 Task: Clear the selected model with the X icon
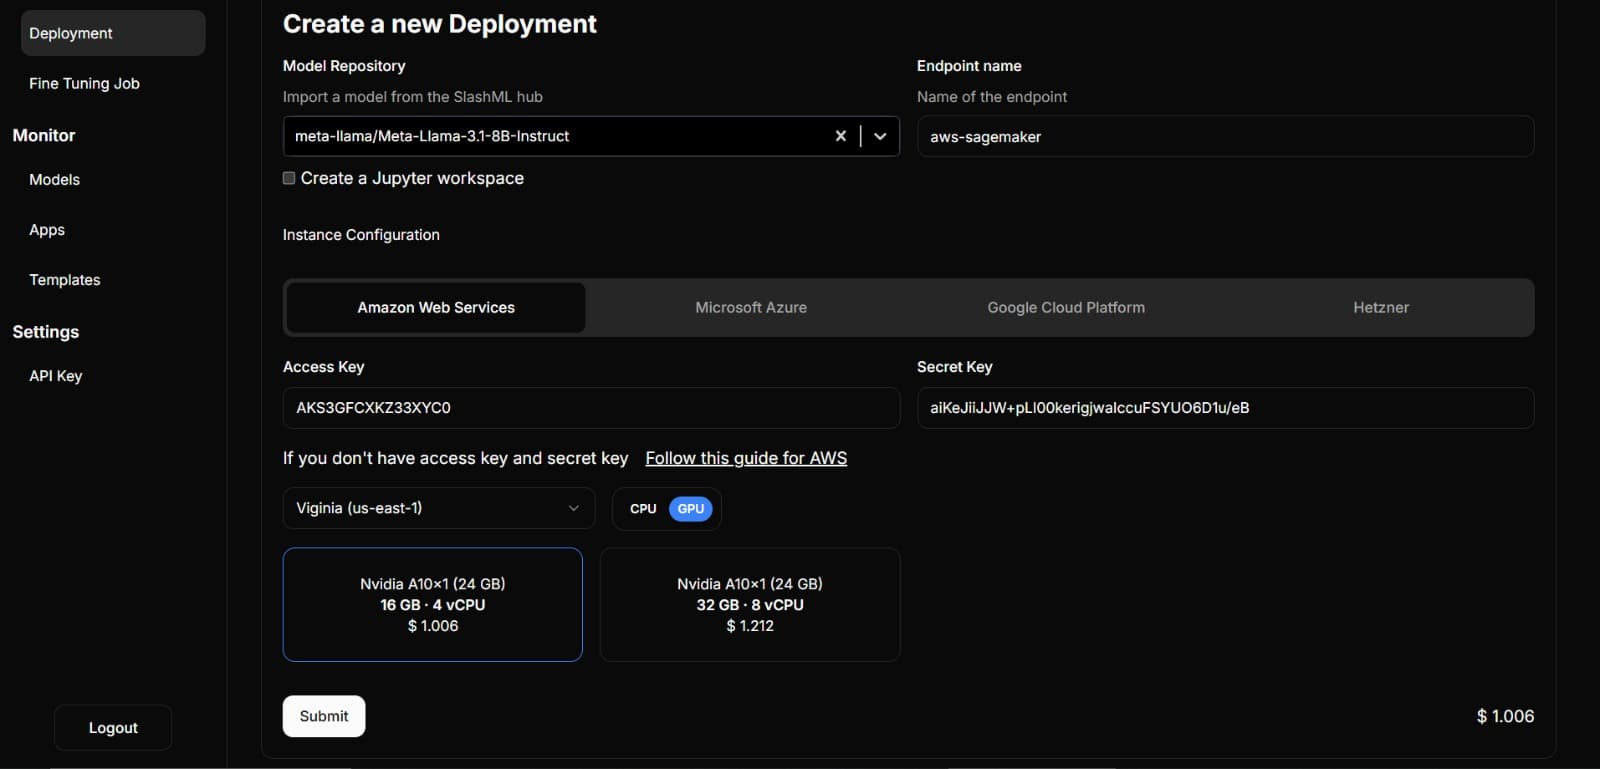(840, 136)
